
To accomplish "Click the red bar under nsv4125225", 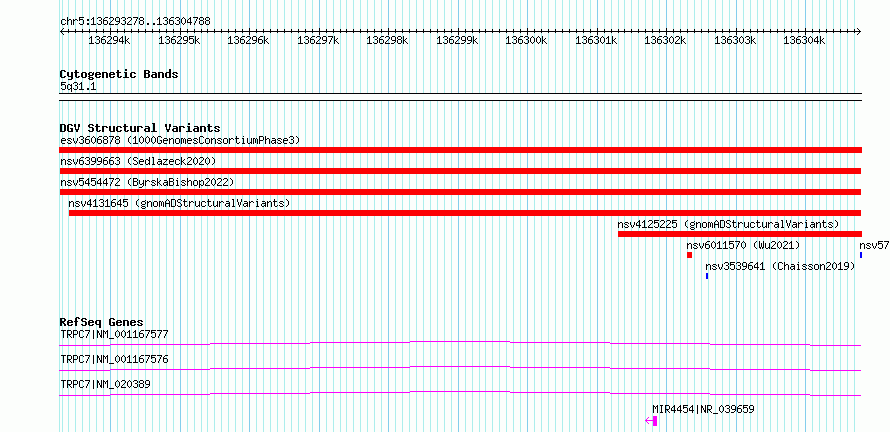I will click(x=740, y=234).
